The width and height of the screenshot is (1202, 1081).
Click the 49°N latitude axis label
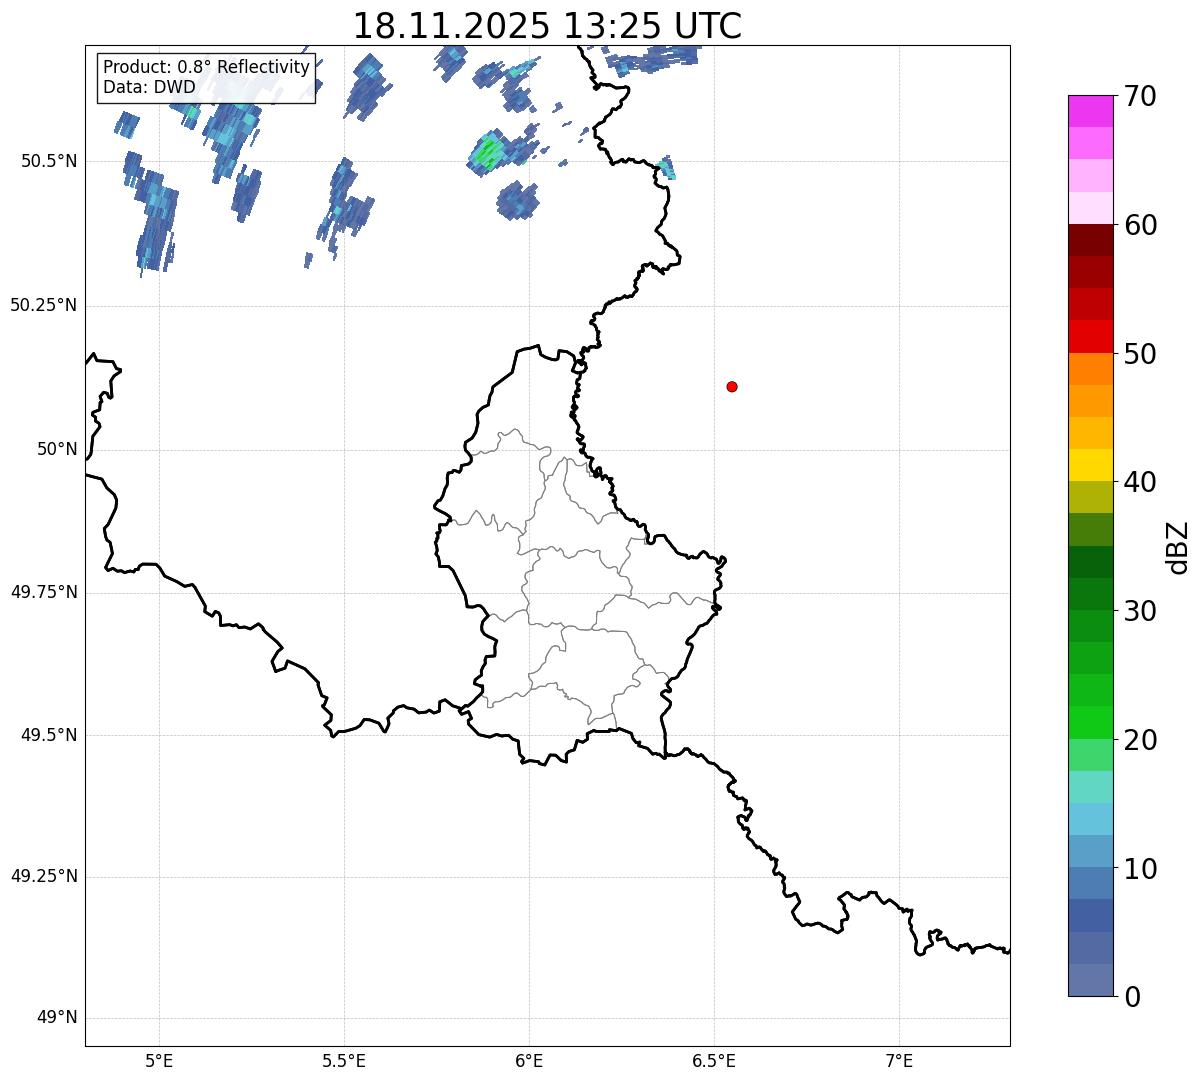click(56, 1018)
